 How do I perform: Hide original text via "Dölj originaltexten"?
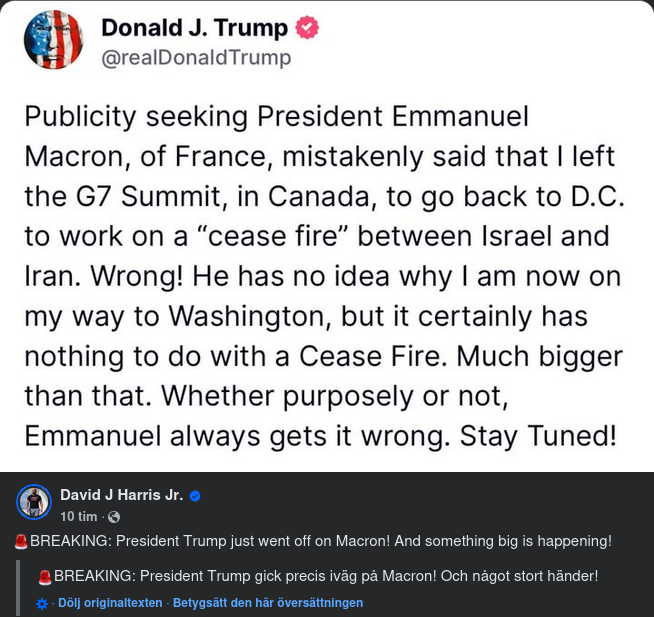[110, 603]
